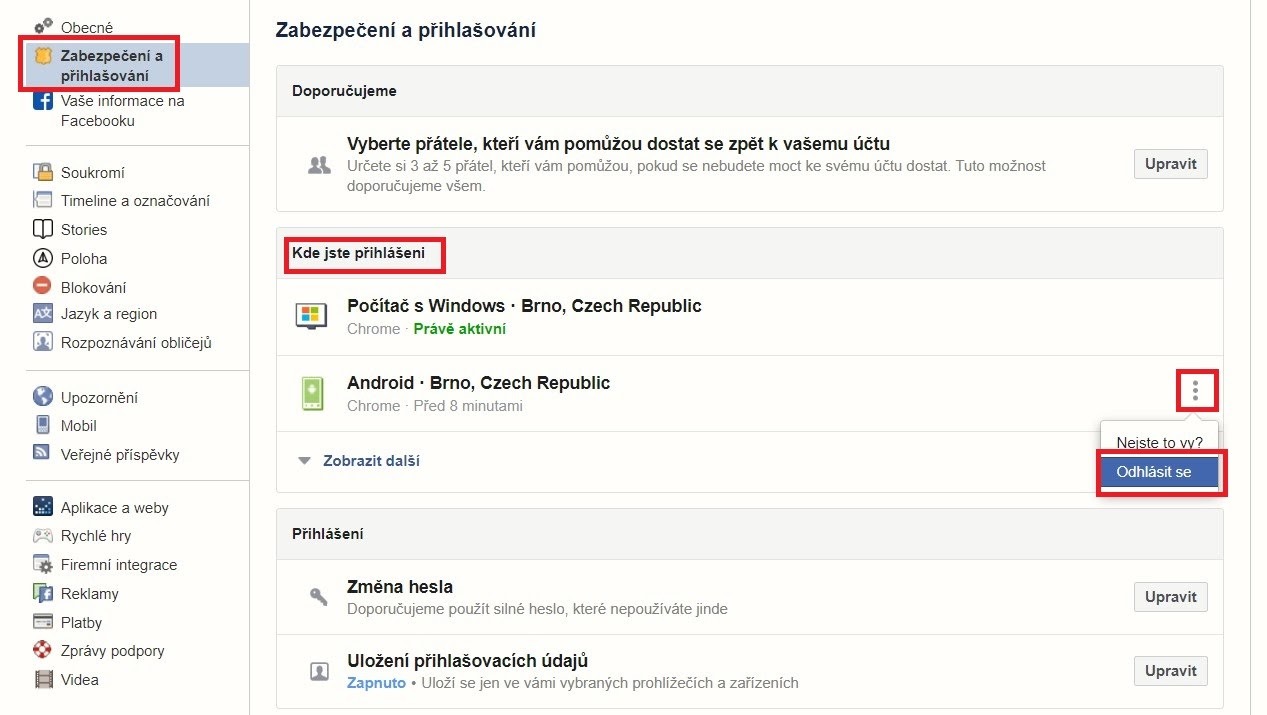Click Uložení přihlašovacích údajů heading
The width and height of the screenshot is (1267, 715).
pyautogui.click(x=467, y=661)
